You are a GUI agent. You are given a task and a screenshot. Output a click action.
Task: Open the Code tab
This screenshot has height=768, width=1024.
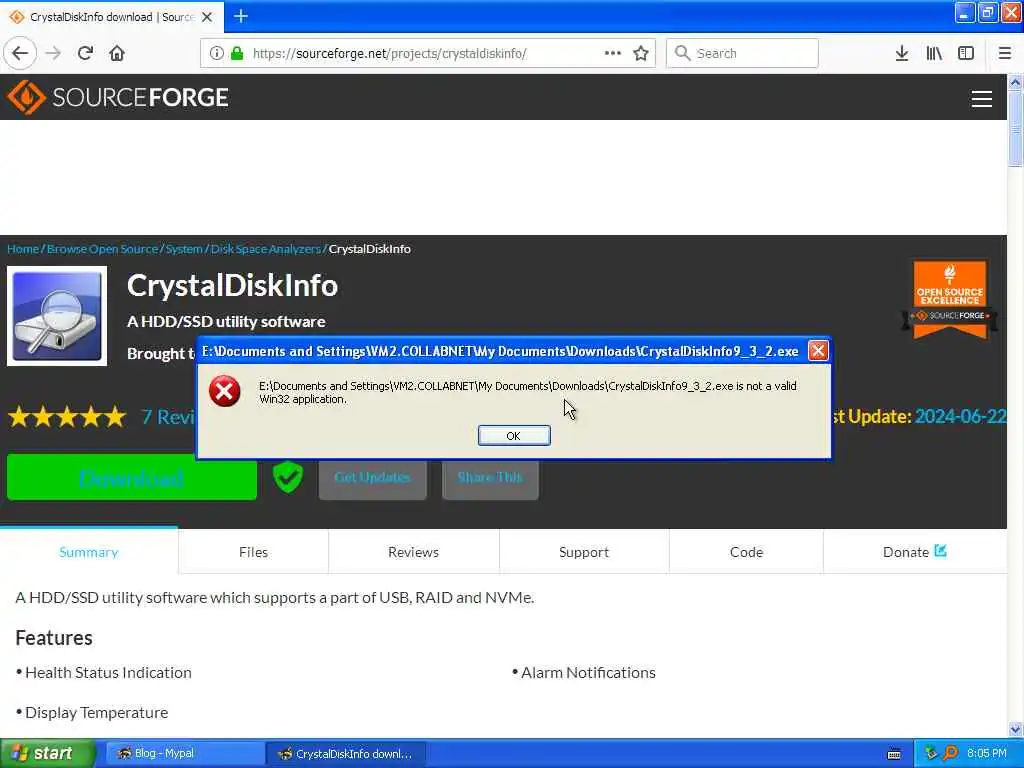[x=746, y=552]
